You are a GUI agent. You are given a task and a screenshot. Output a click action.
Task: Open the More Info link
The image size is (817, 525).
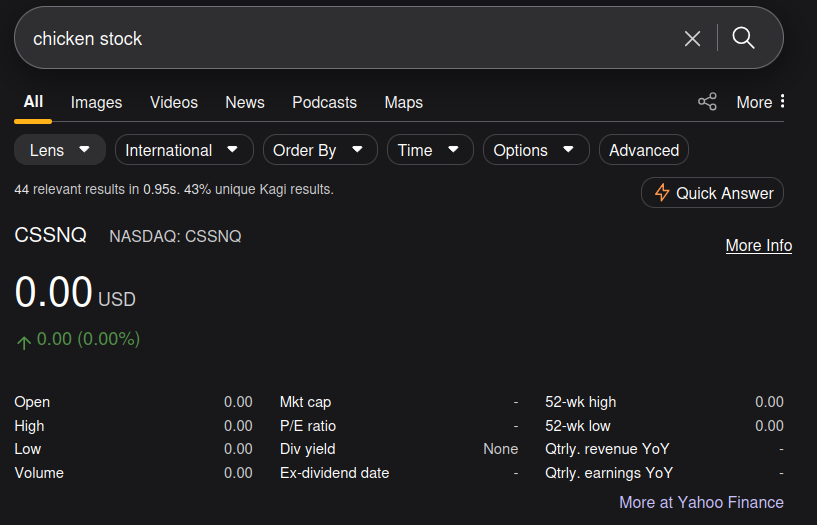pyautogui.click(x=758, y=245)
